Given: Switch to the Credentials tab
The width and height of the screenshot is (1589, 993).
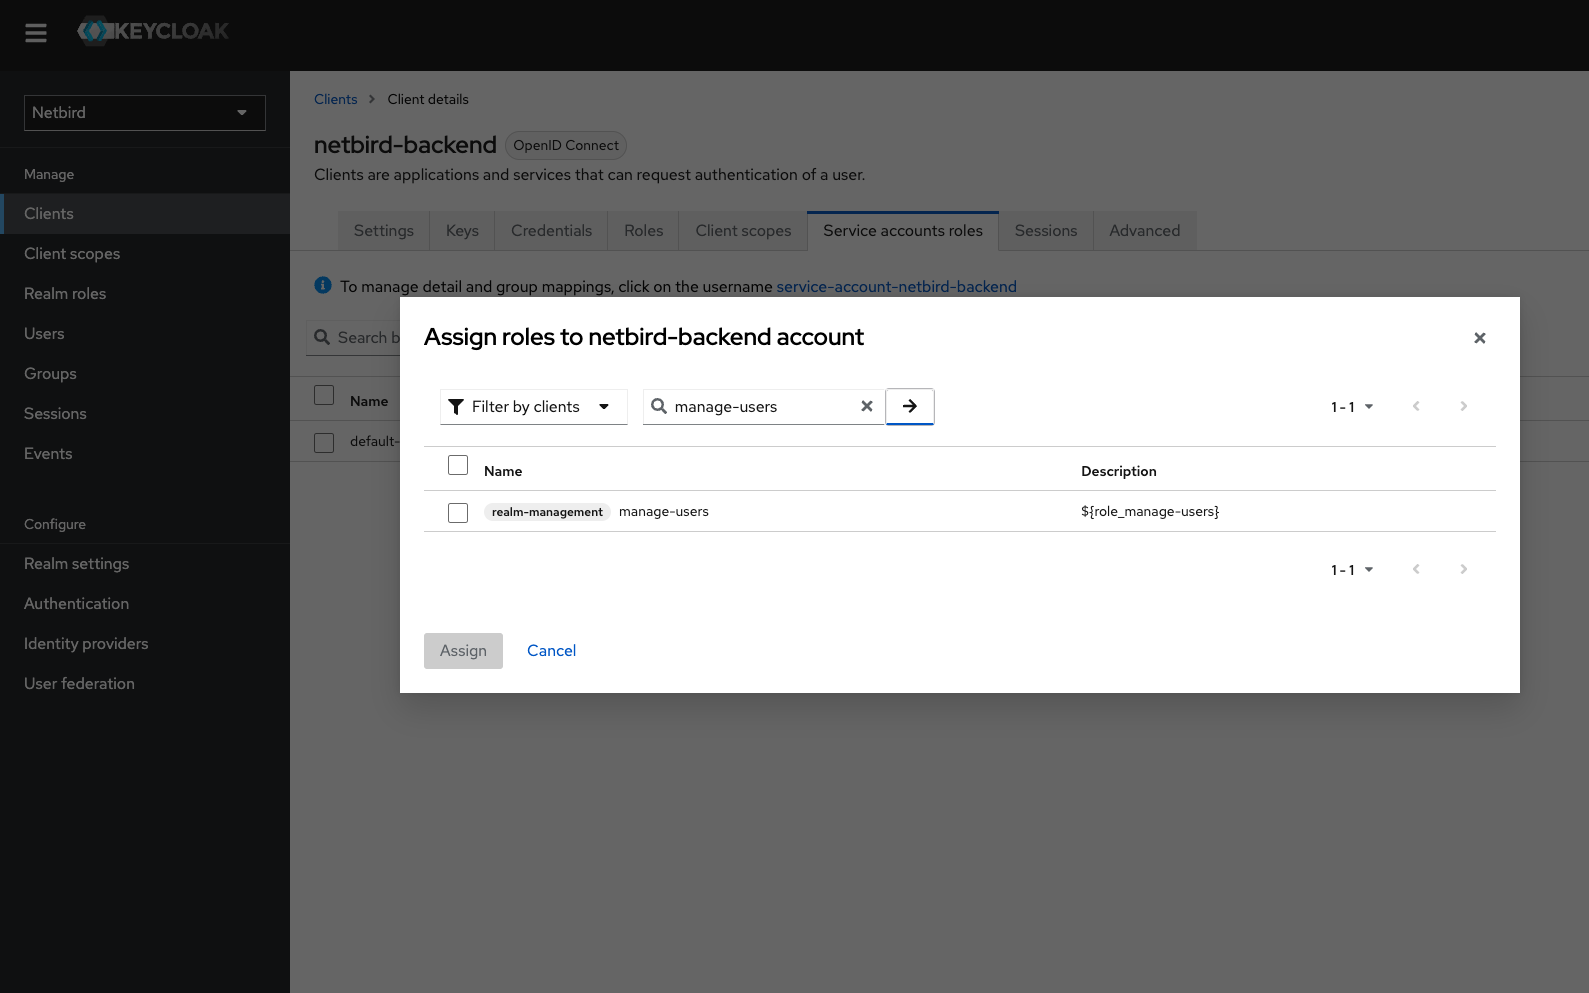Looking at the screenshot, I should [551, 231].
